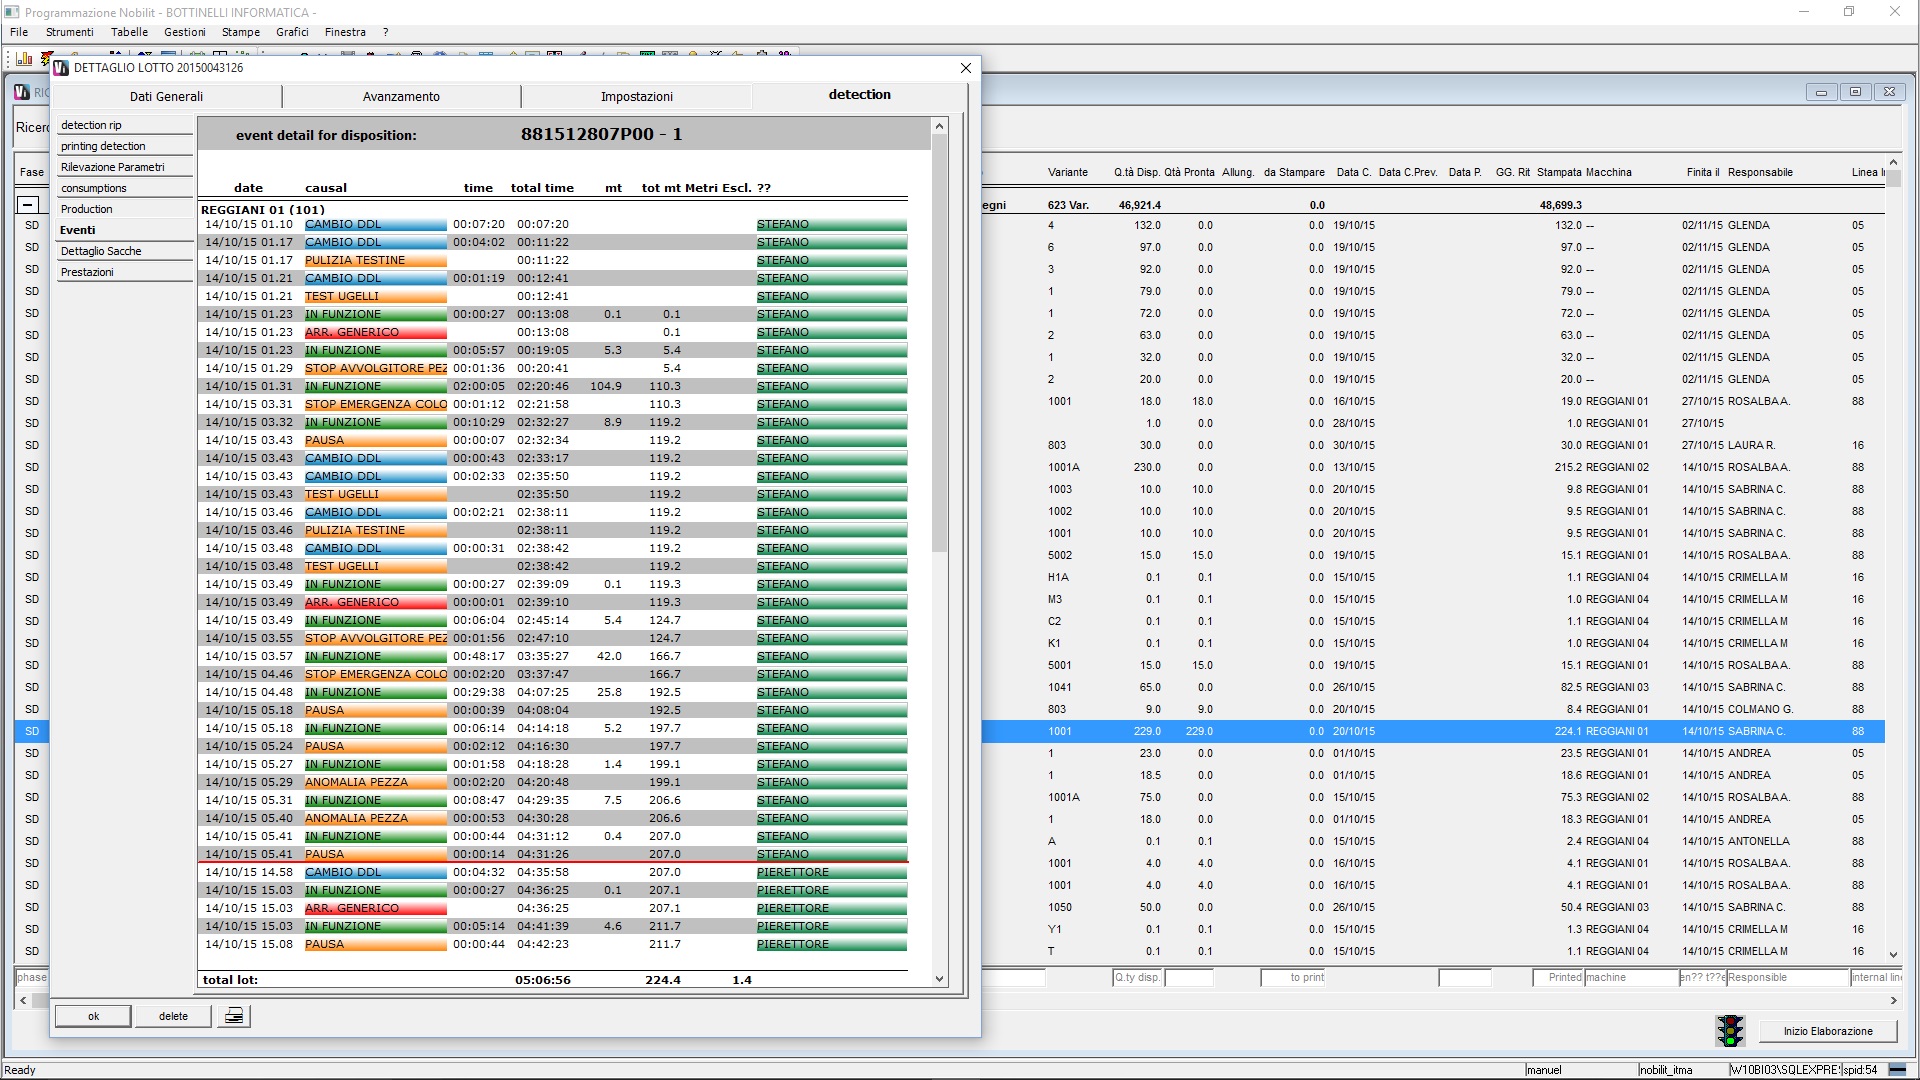Select the 14.58 CAMBIO DDL PIERETTORE event
Viewport: 1920px width, 1080px height.
pos(553,872)
